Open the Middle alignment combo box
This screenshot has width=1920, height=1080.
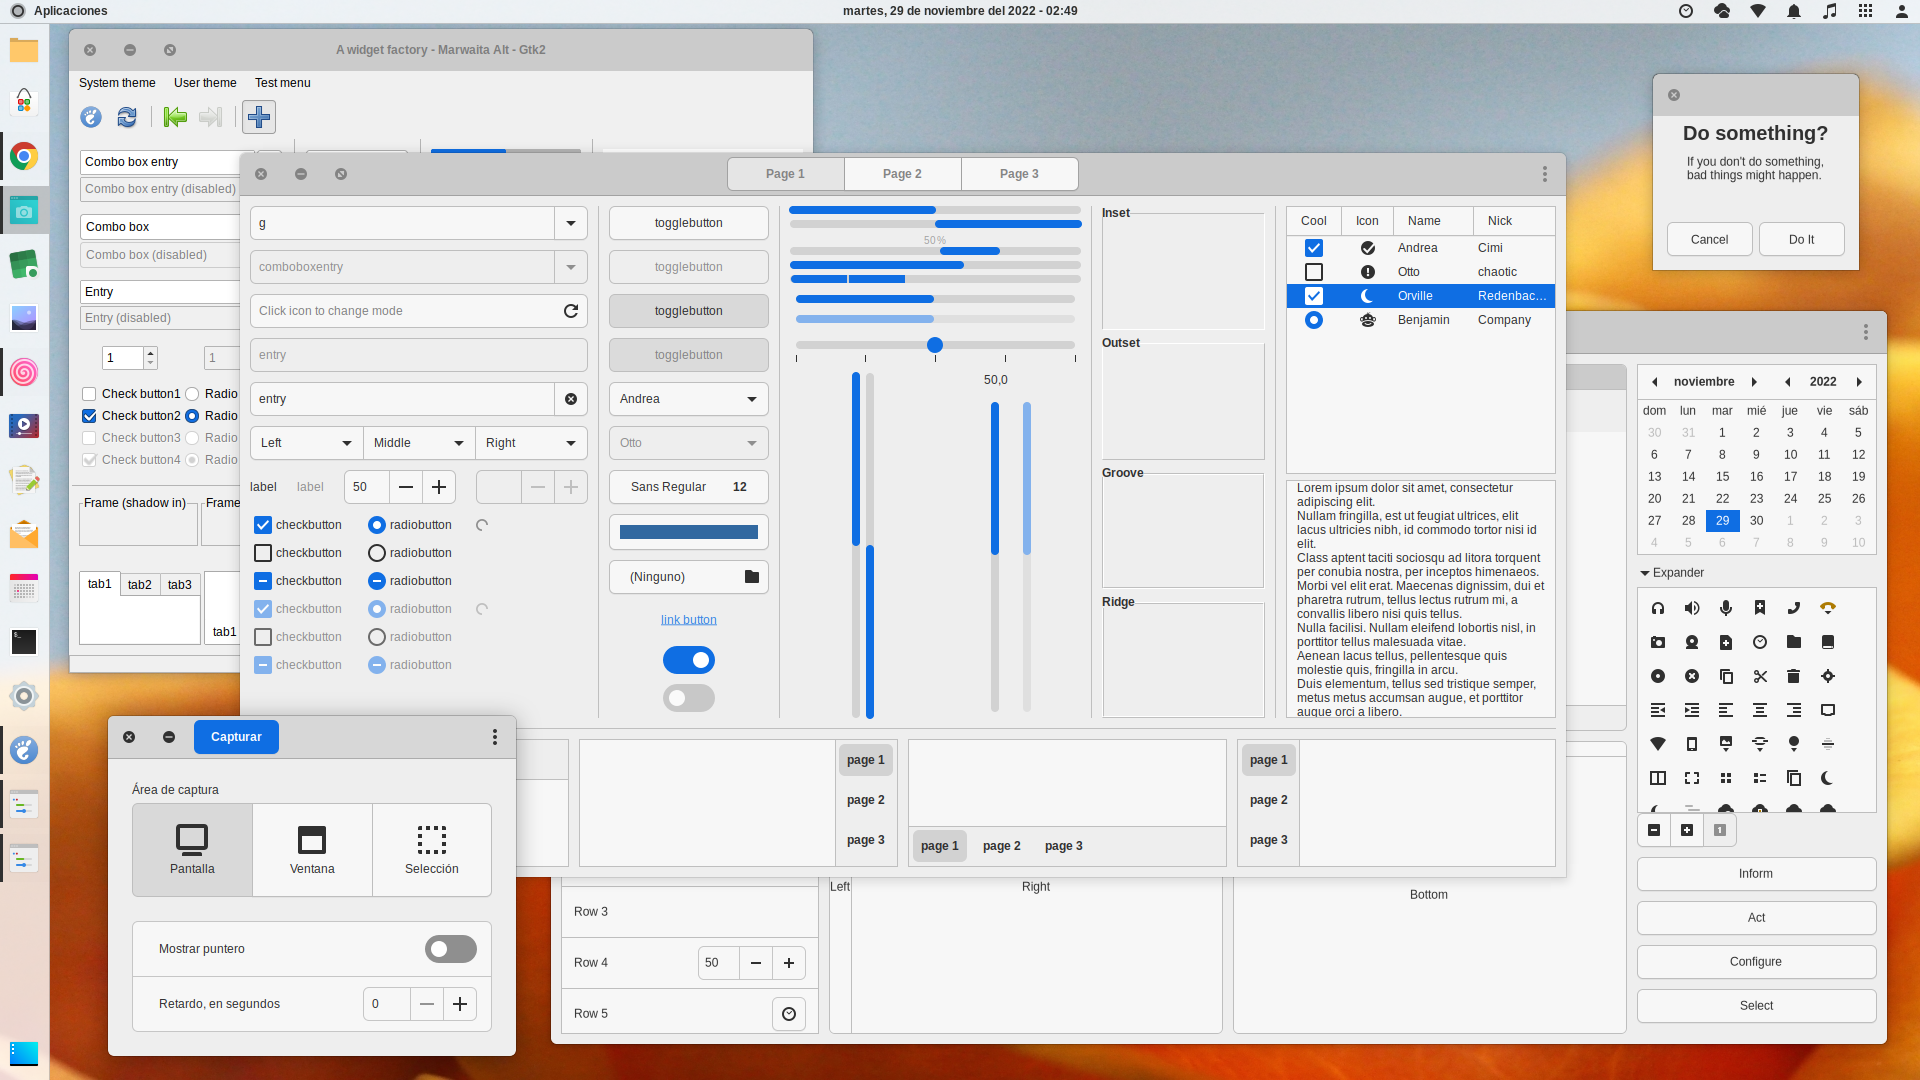coord(419,443)
